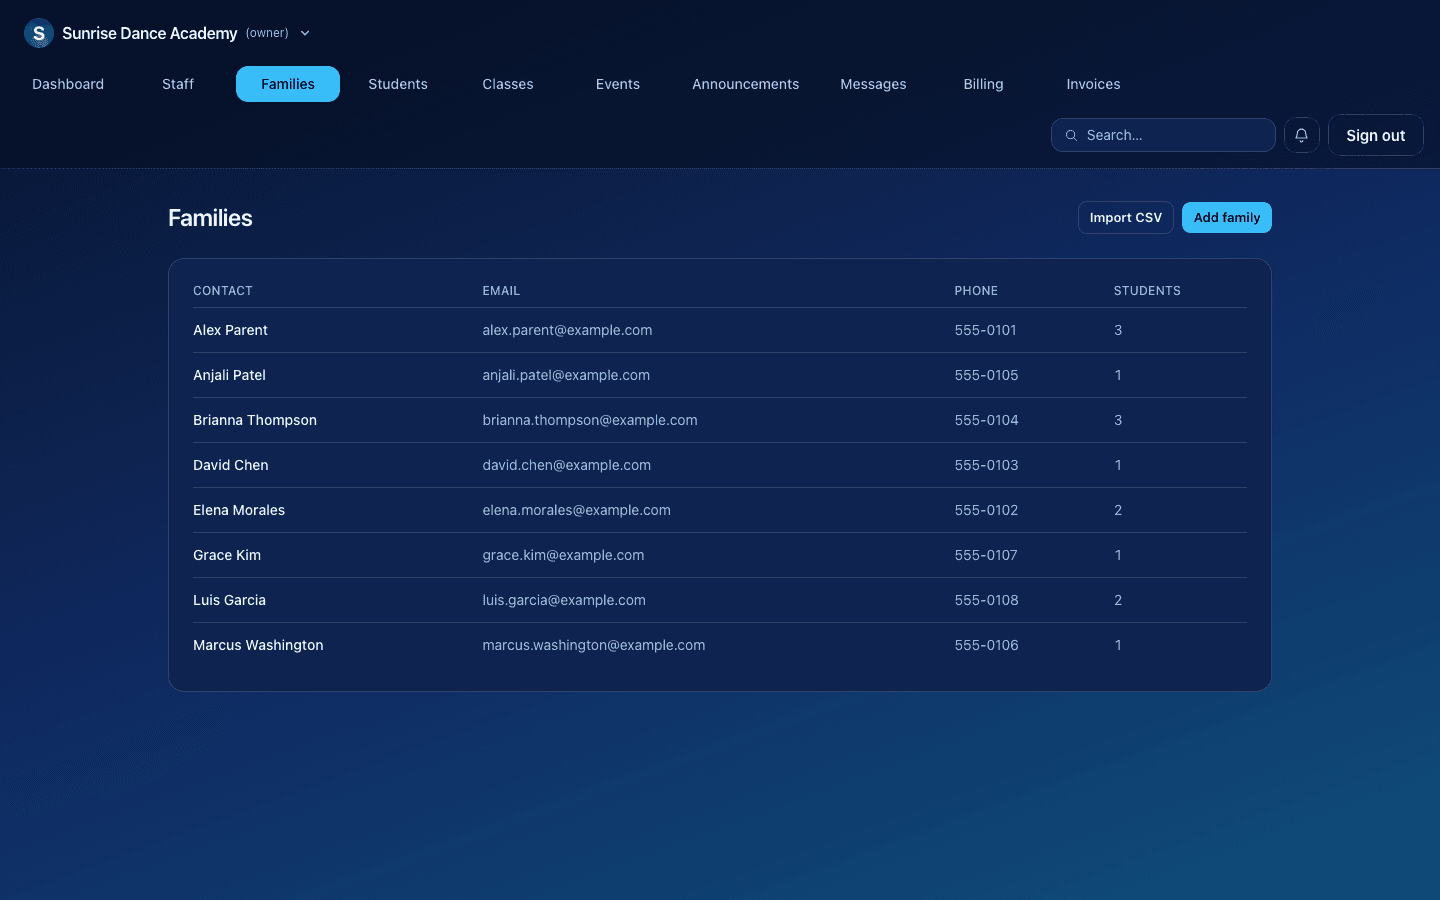Screen dimensions: 1440x900
Task: Open the Announcements tab
Action: tap(746, 84)
